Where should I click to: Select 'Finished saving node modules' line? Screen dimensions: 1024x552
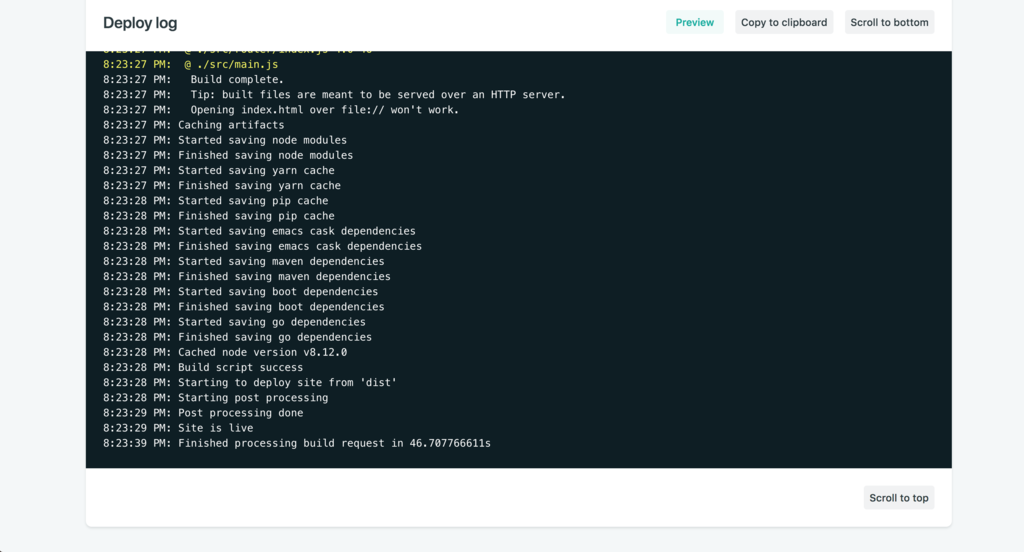pyautogui.click(x=228, y=155)
